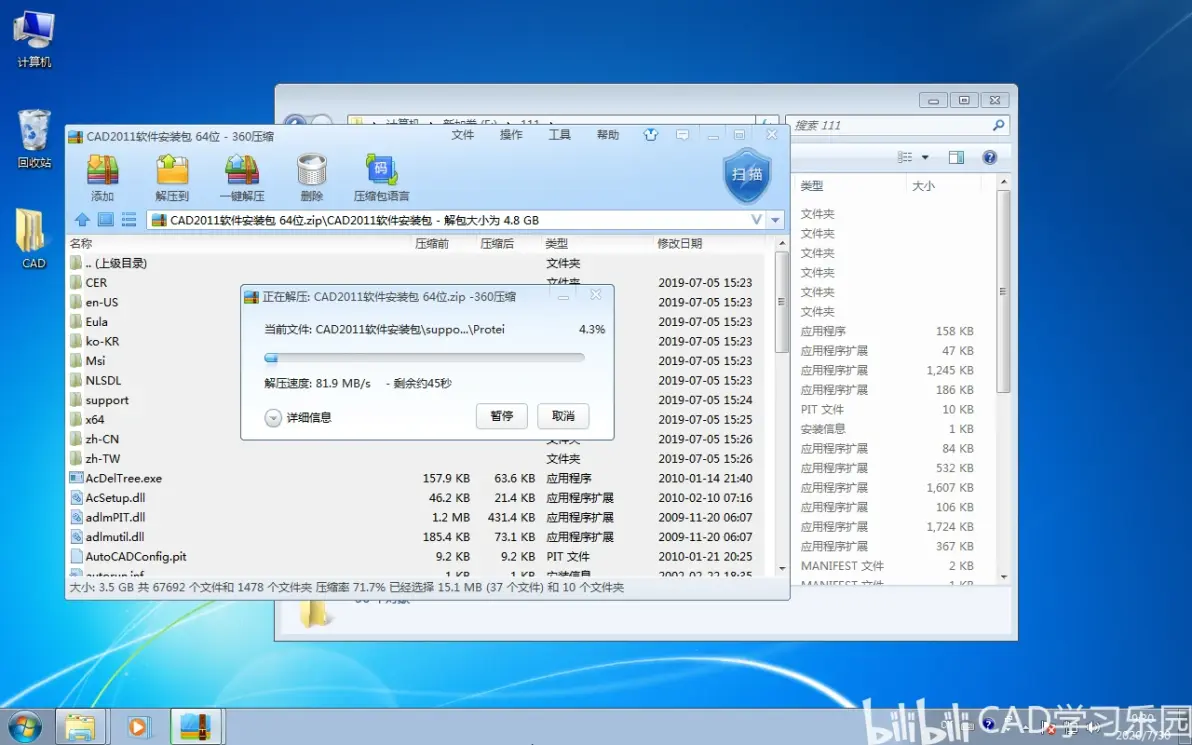
Task: Click the 删除 trash can icon
Action: [x=312, y=170]
